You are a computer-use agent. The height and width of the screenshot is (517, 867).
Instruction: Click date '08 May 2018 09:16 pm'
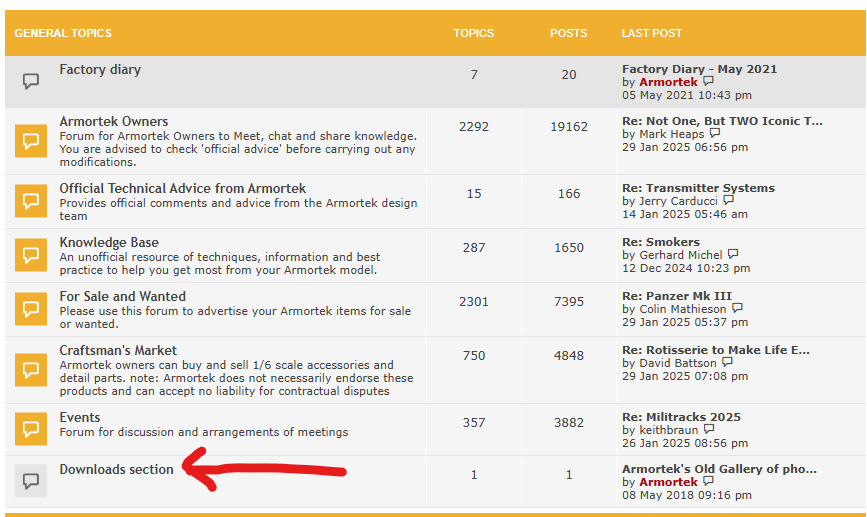(x=687, y=495)
